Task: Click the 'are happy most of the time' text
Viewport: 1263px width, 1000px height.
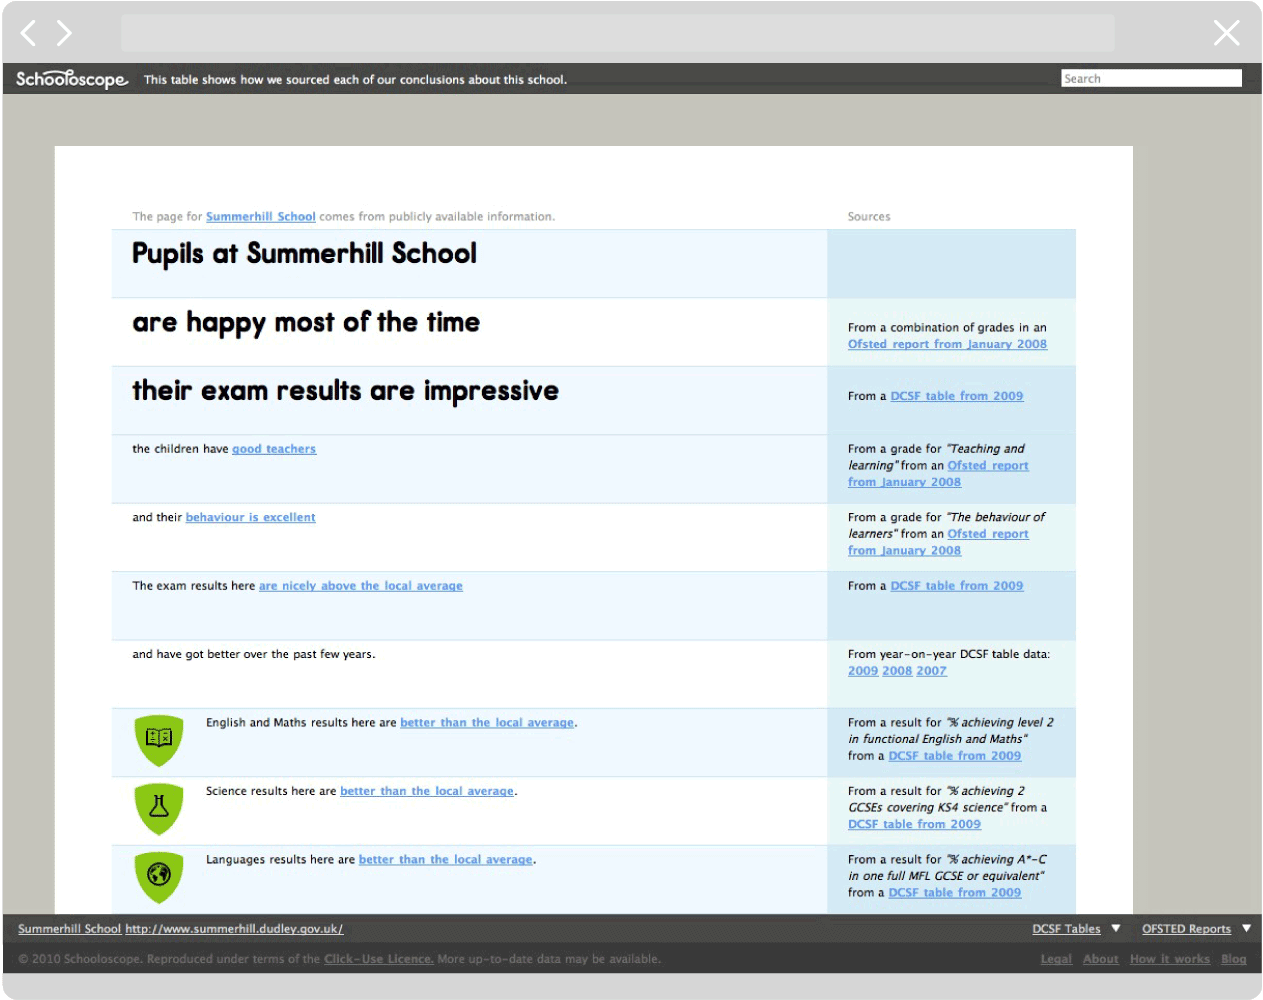Action: 306,323
